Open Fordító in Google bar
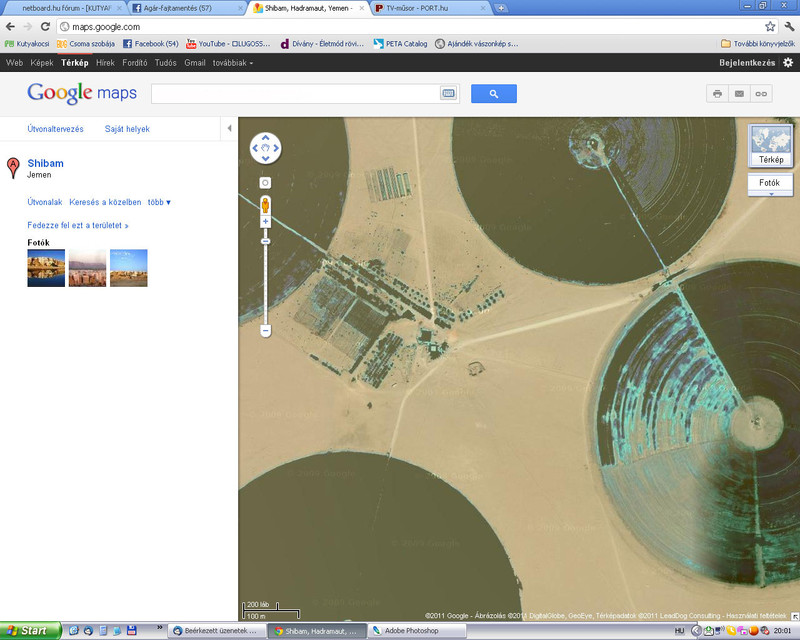Viewport: 800px width, 640px height. pyautogui.click(x=135, y=63)
